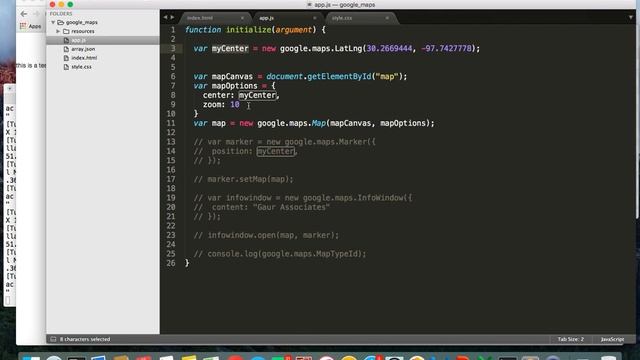Expand the resources folder triangle

click(x=58, y=31)
